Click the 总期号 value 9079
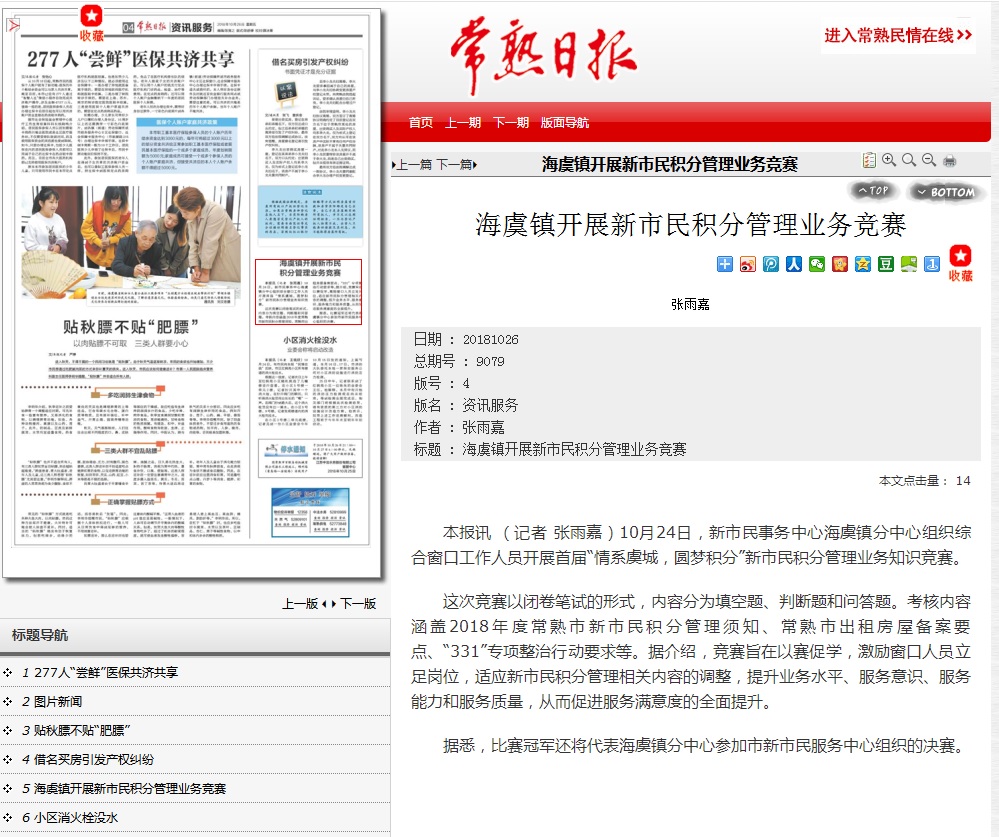 (490, 362)
